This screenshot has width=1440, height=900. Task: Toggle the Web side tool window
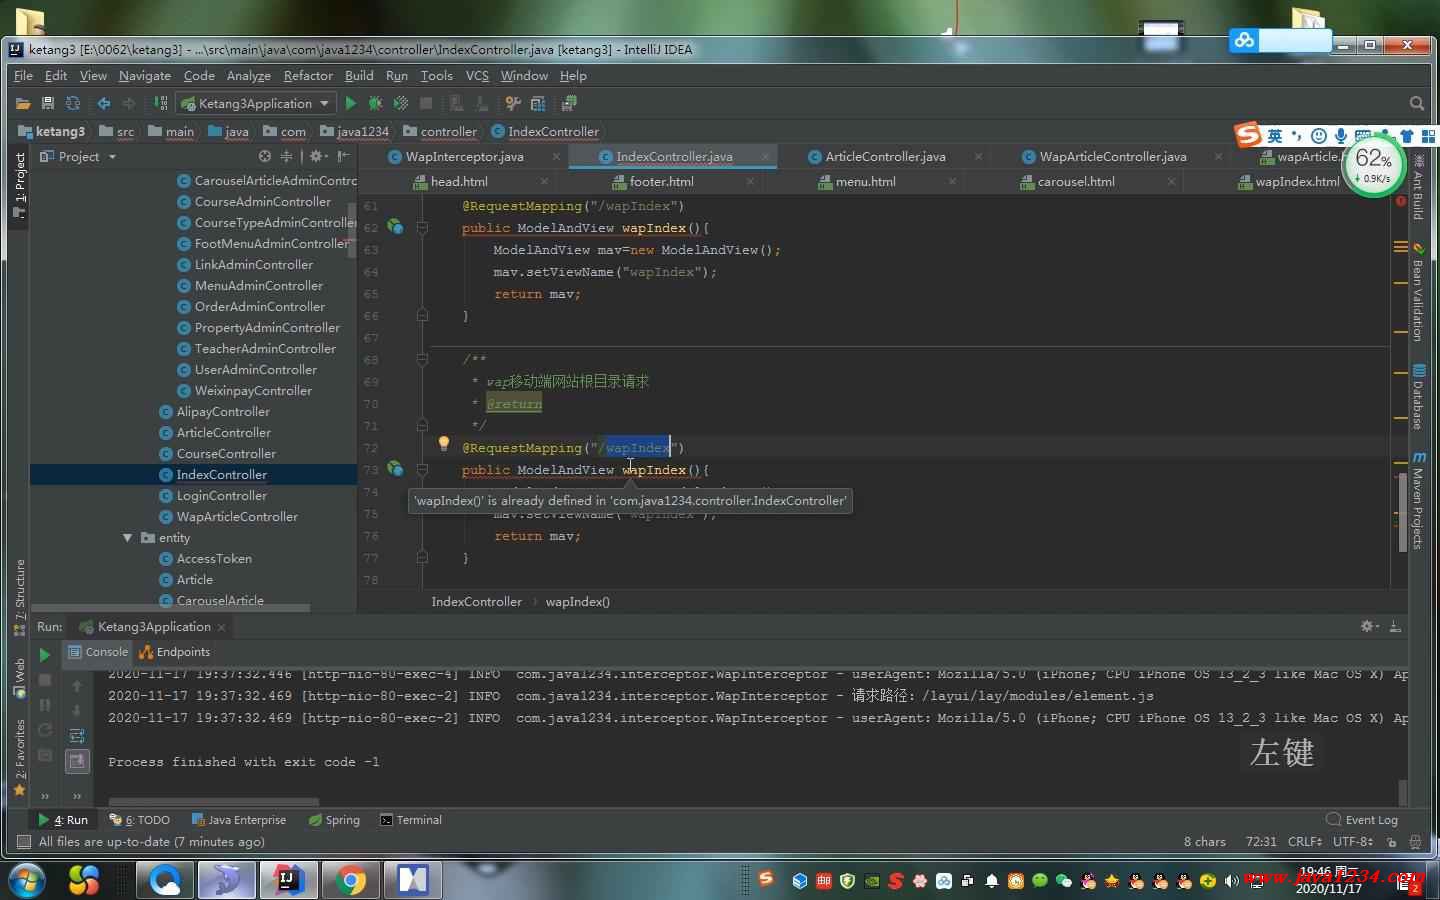[19, 677]
